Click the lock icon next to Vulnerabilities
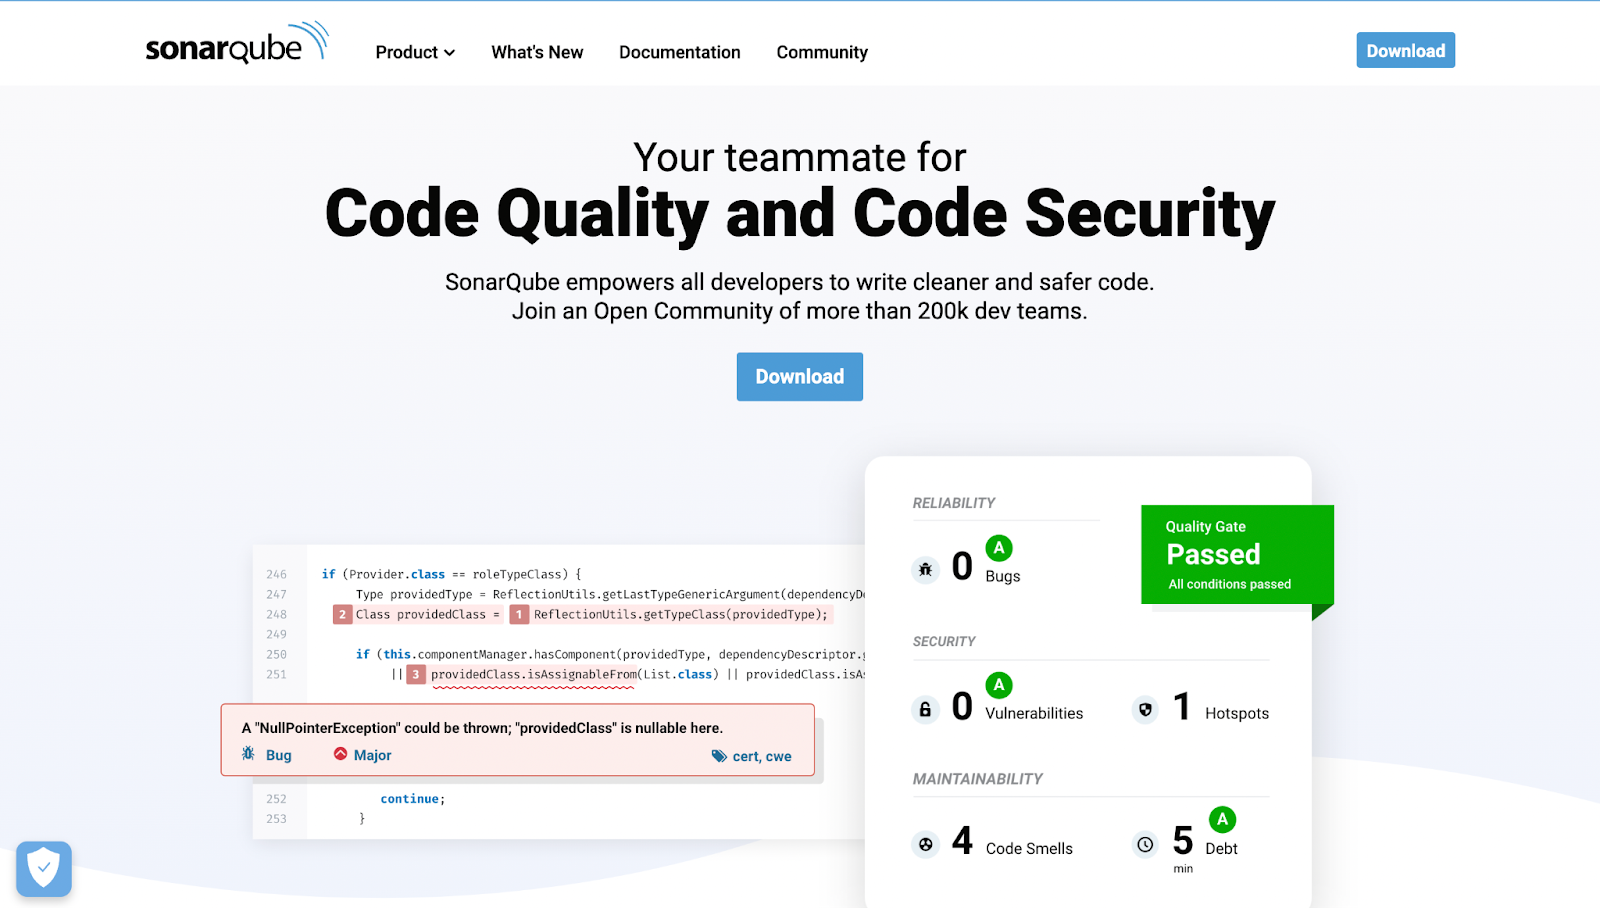The image size is (1600, 908). coord(925,708)
